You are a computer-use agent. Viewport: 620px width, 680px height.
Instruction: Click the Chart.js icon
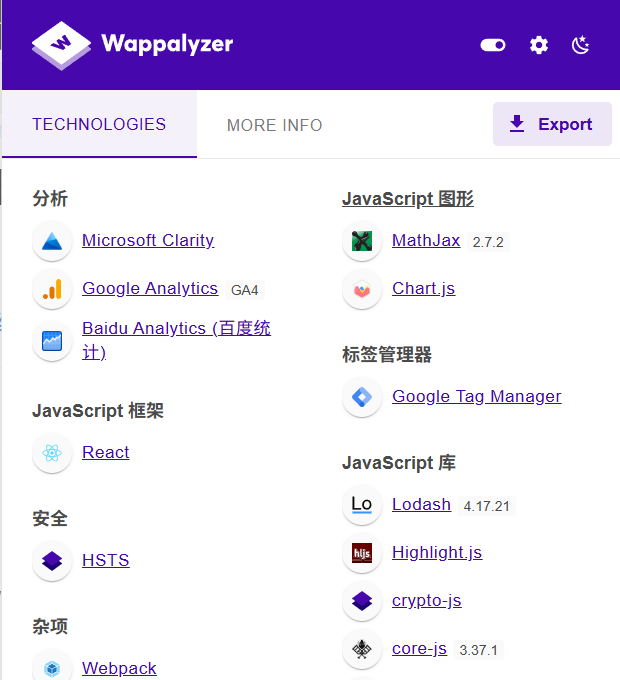(x=362, y=289)
